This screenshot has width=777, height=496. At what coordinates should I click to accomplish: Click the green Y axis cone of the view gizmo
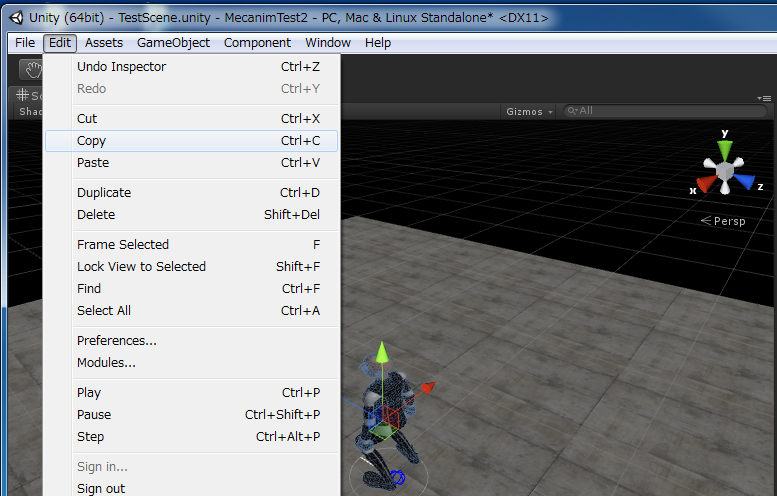[725, 149]
